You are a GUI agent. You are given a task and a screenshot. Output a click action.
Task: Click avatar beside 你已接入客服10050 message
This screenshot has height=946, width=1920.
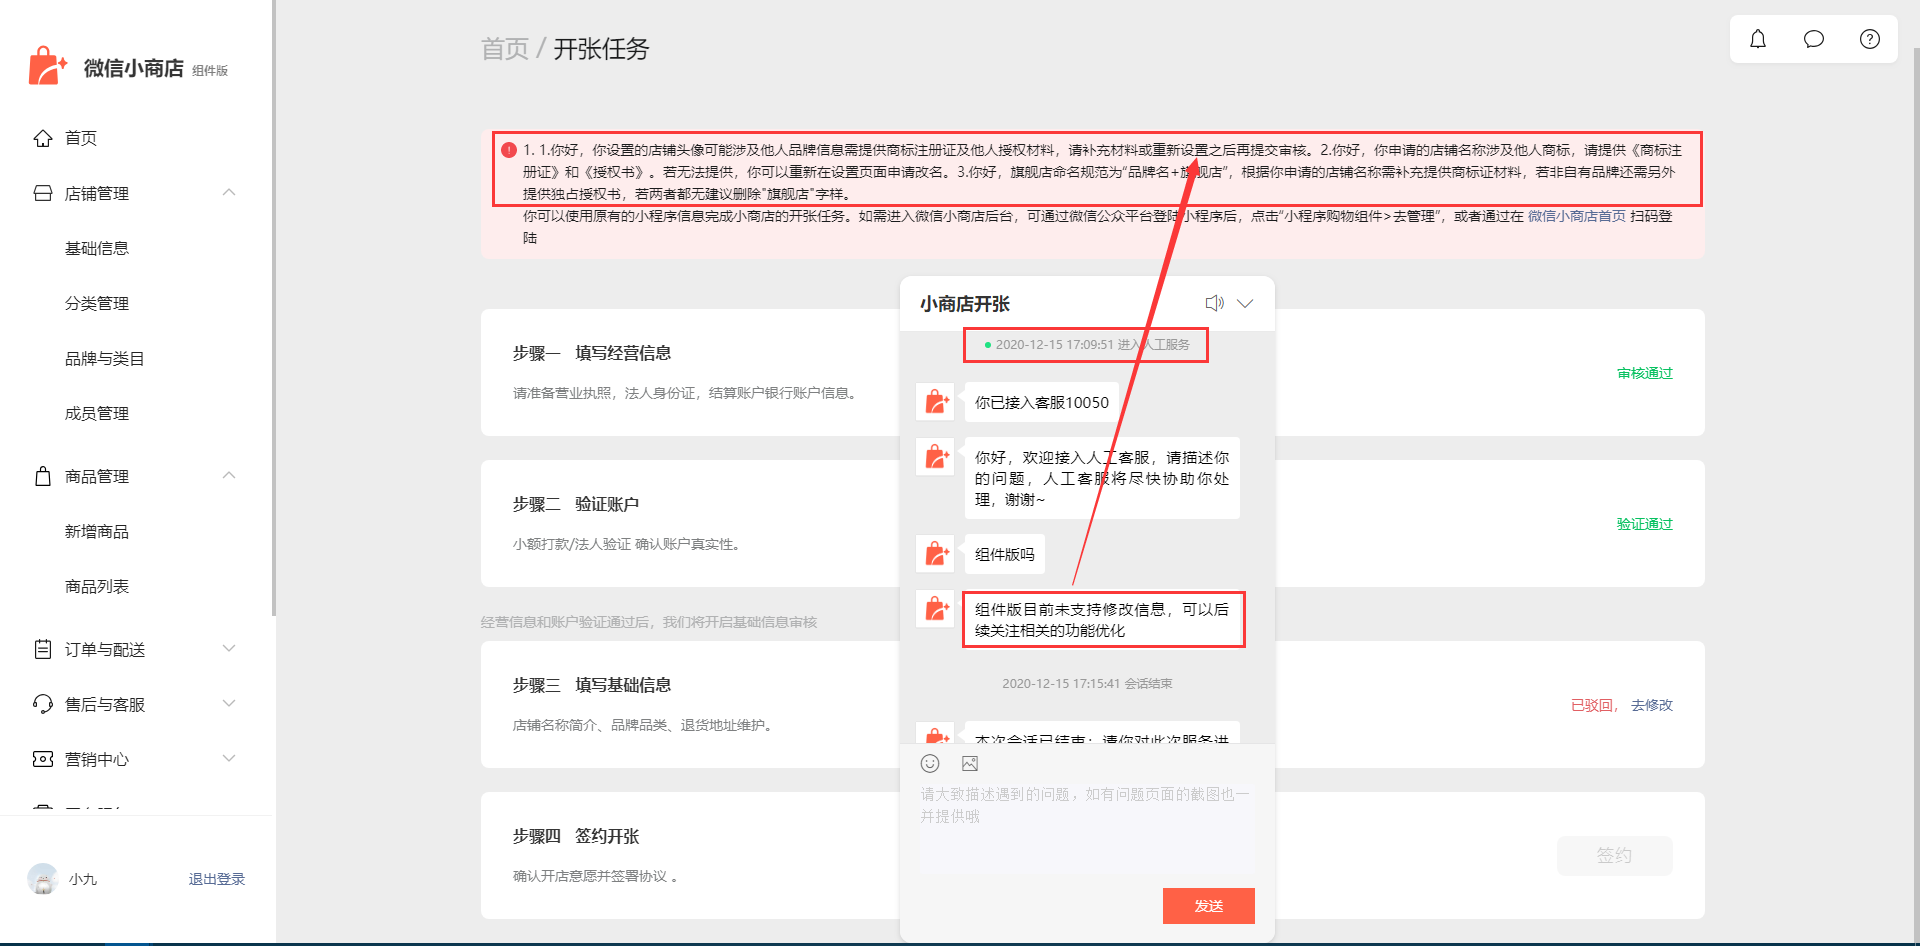935,402
